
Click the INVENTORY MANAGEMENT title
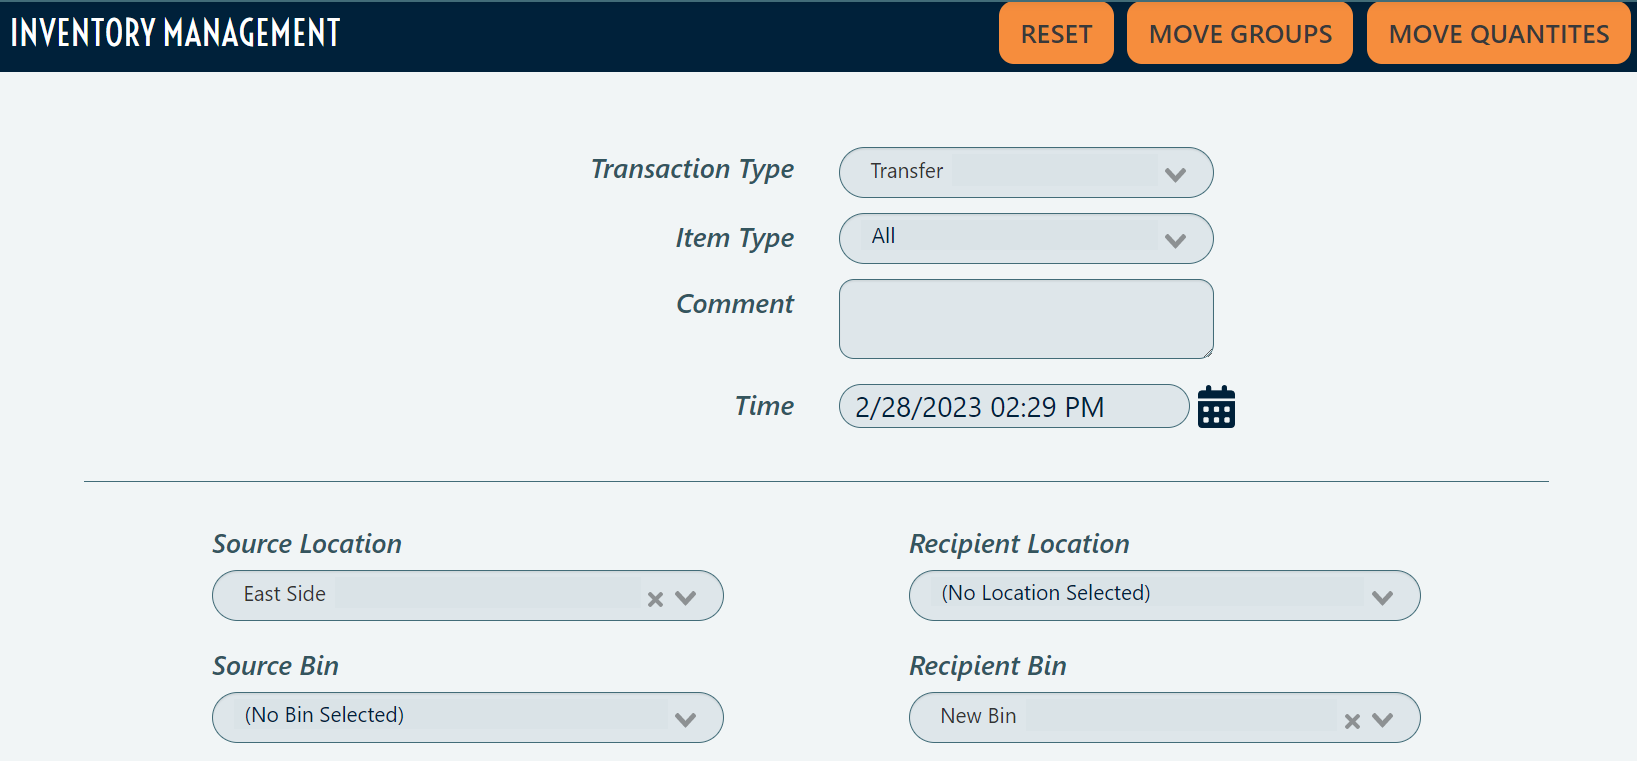click(174, 31)
